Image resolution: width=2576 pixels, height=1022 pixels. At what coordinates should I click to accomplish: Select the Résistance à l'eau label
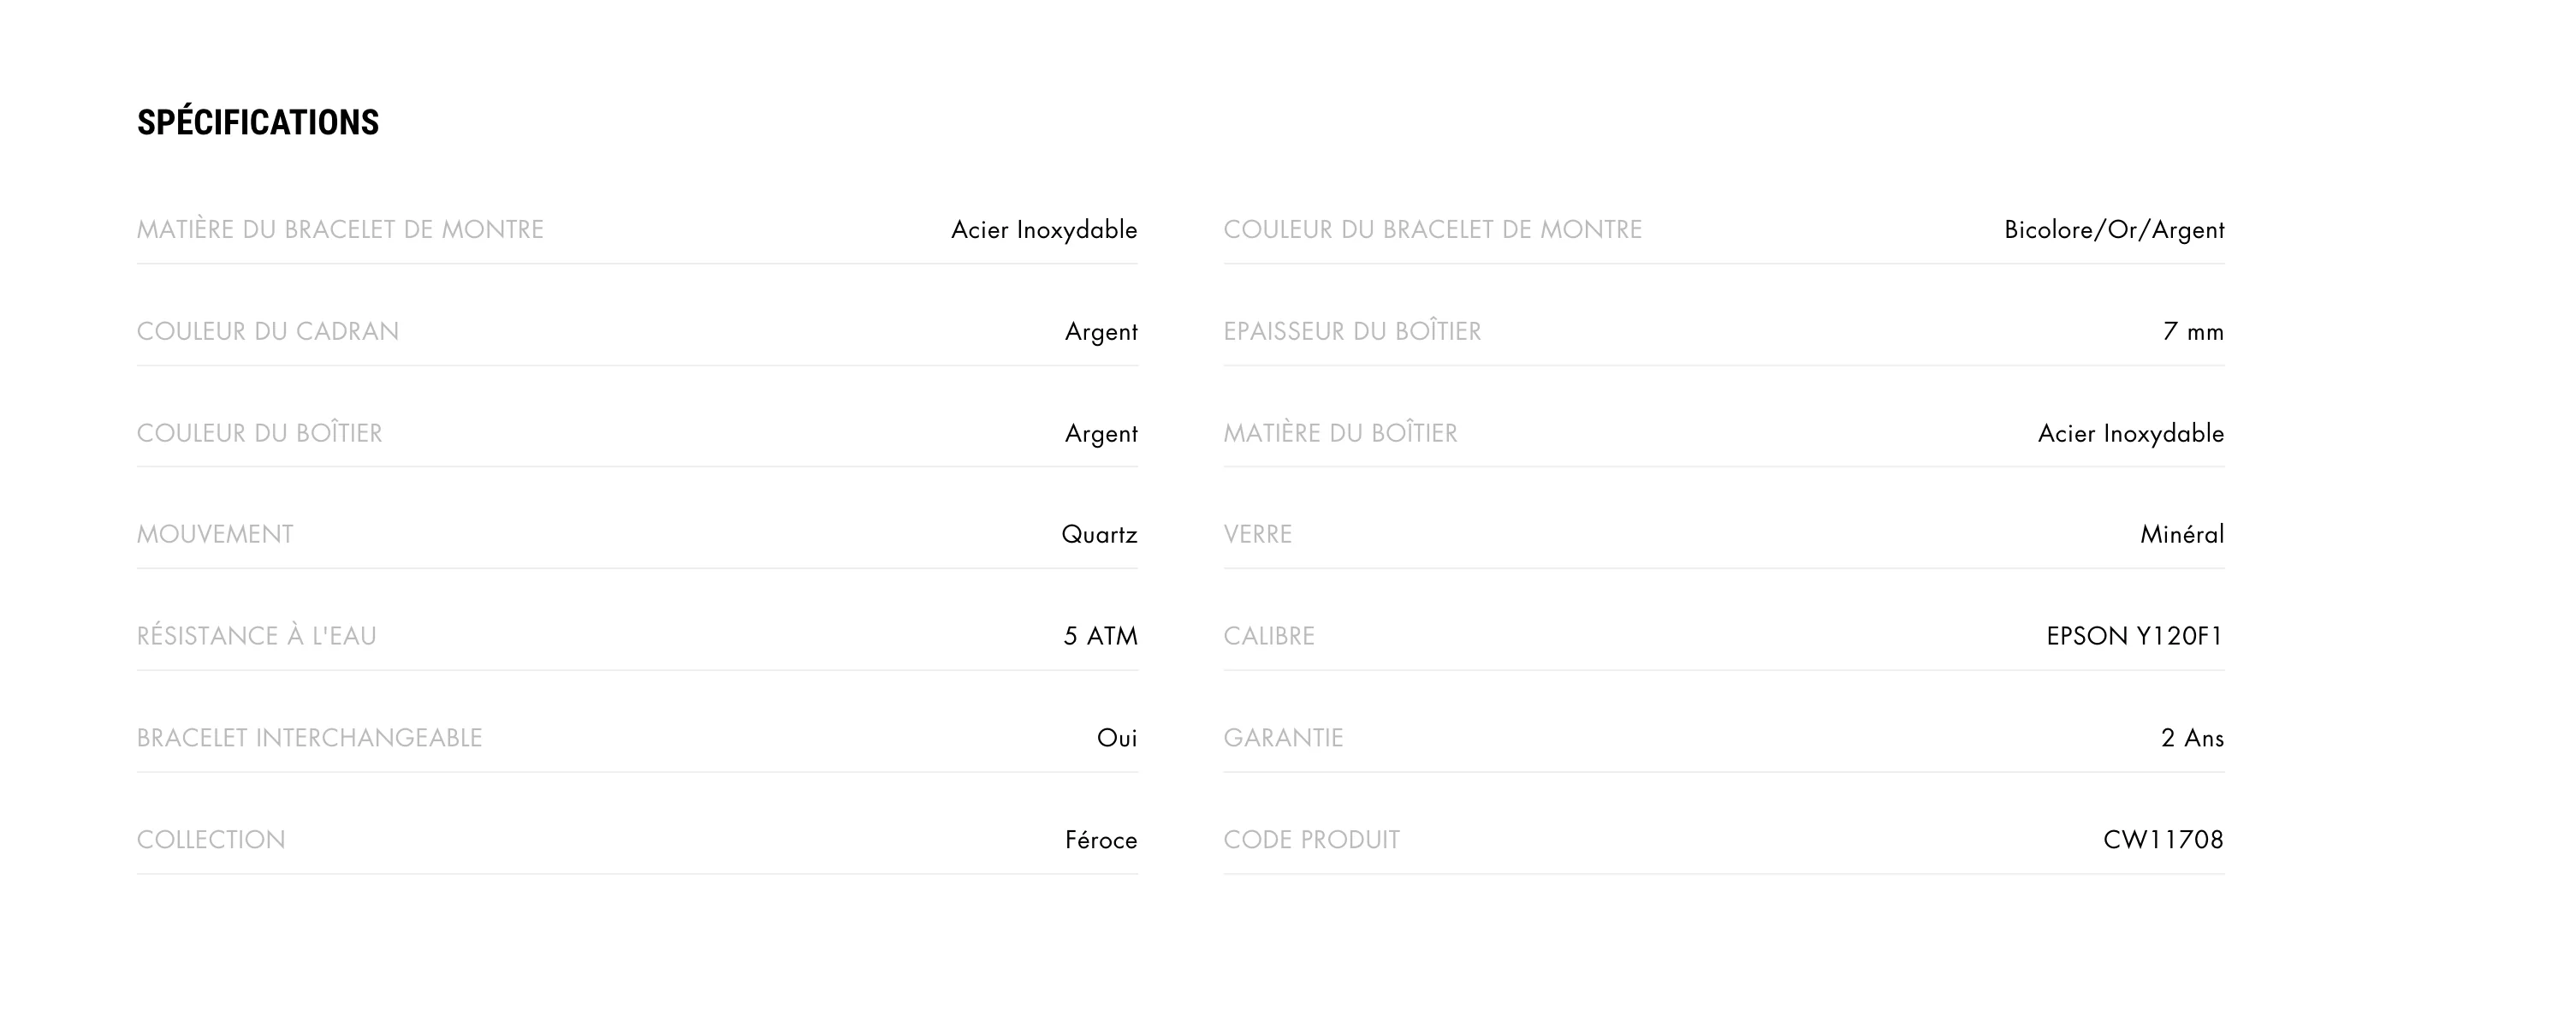tap(257, 636)
